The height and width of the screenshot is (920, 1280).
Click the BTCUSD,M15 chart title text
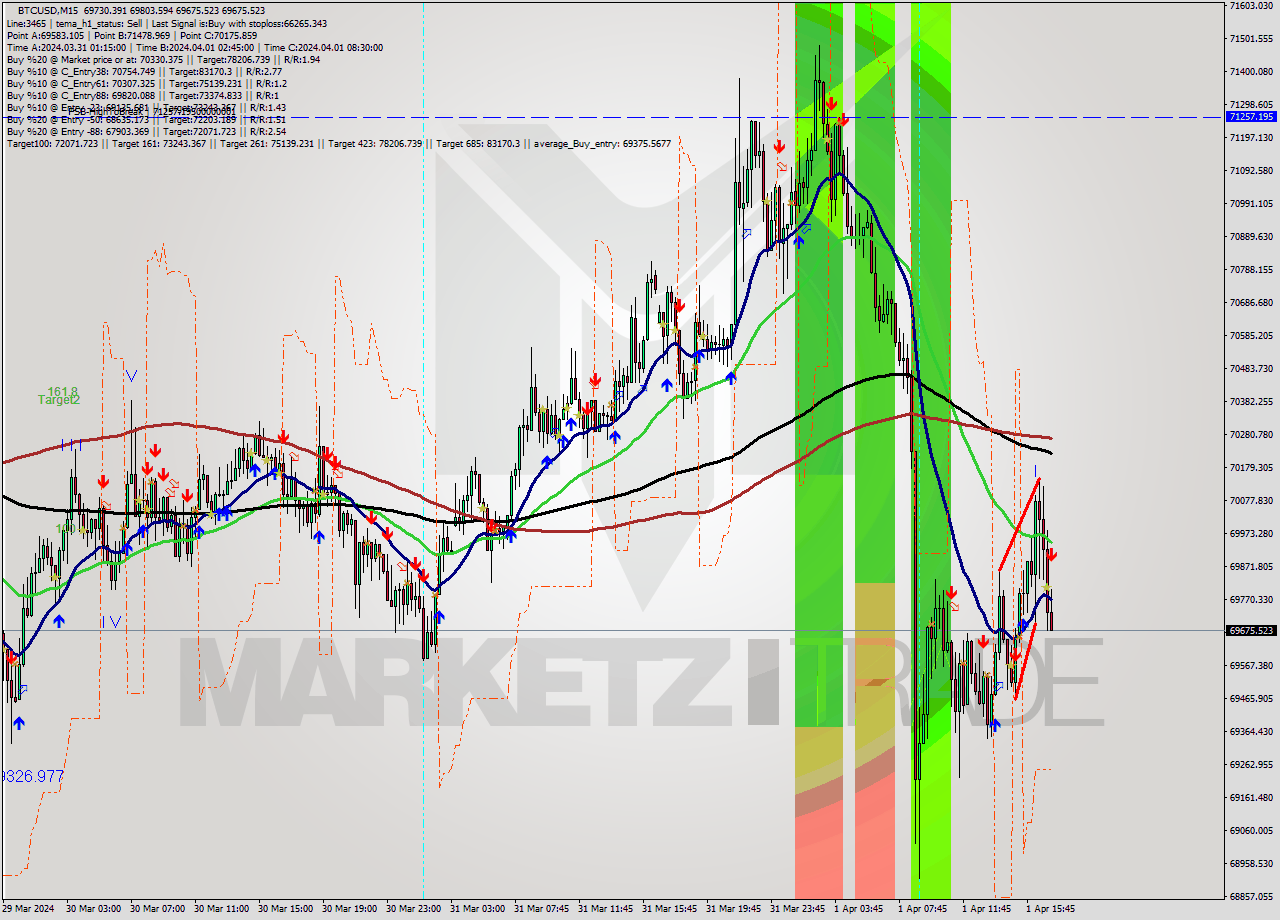48,10
